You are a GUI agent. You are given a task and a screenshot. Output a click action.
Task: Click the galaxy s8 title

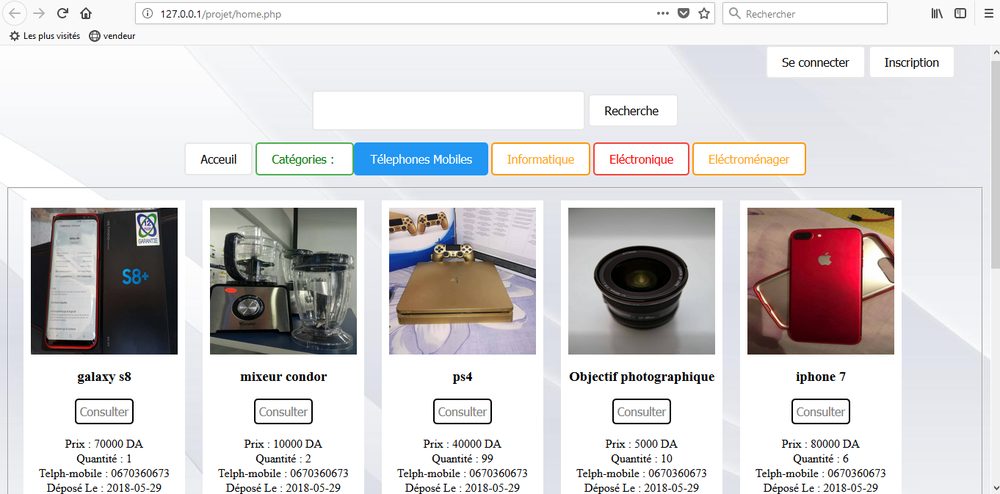104,377
